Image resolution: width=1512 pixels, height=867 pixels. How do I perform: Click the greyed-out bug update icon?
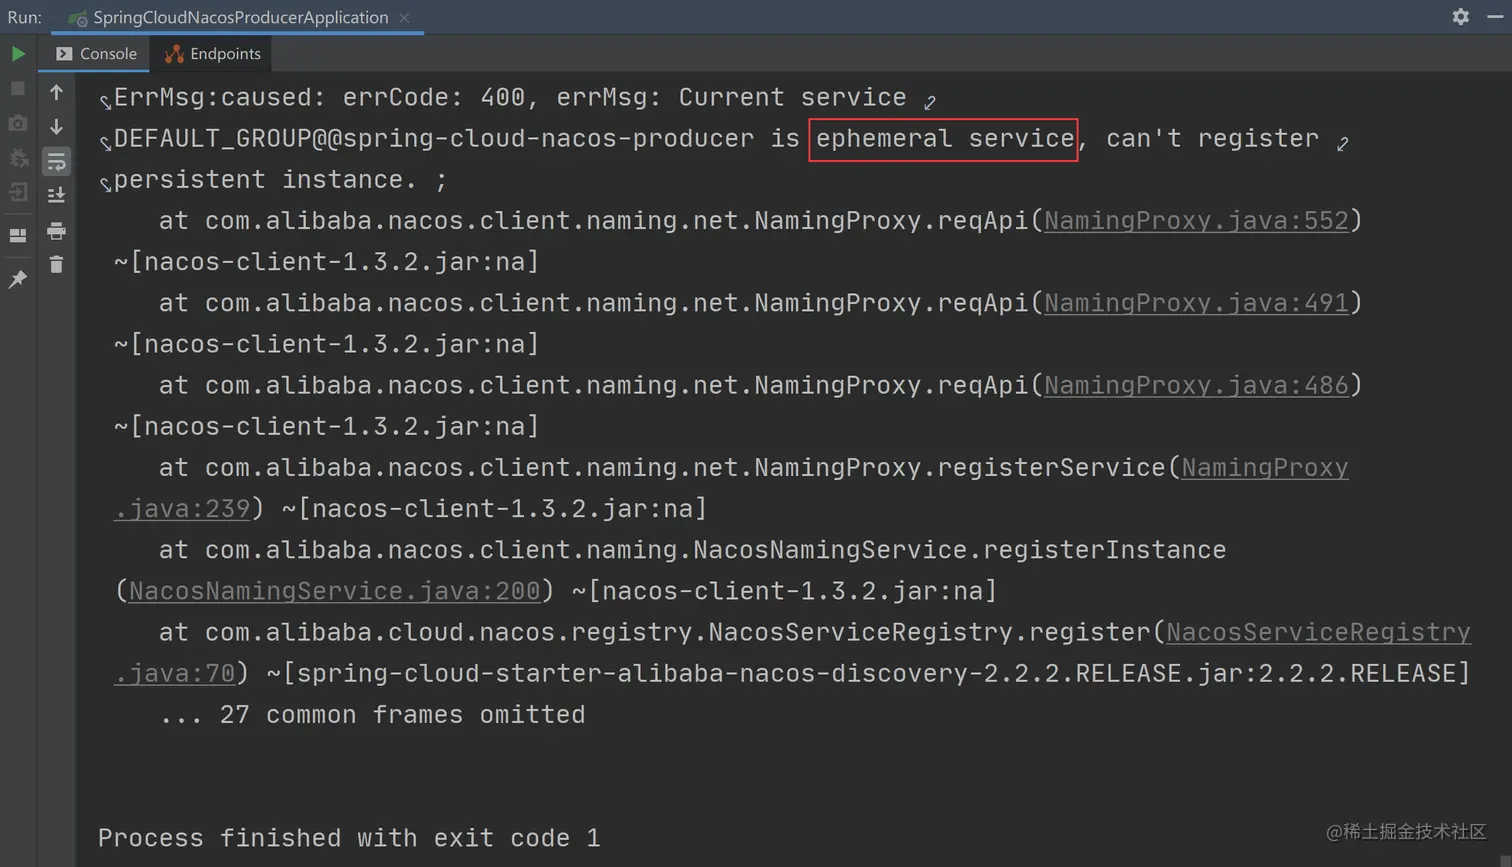pyautogui.click(x=18, y=158)
